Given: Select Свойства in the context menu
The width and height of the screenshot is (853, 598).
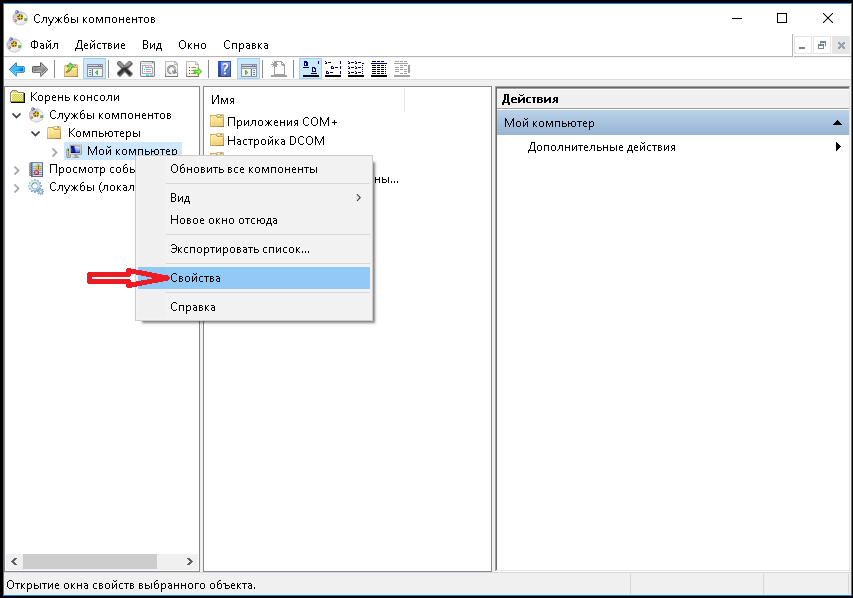Looking at the screenshot, I should click(x=195, y=277).
